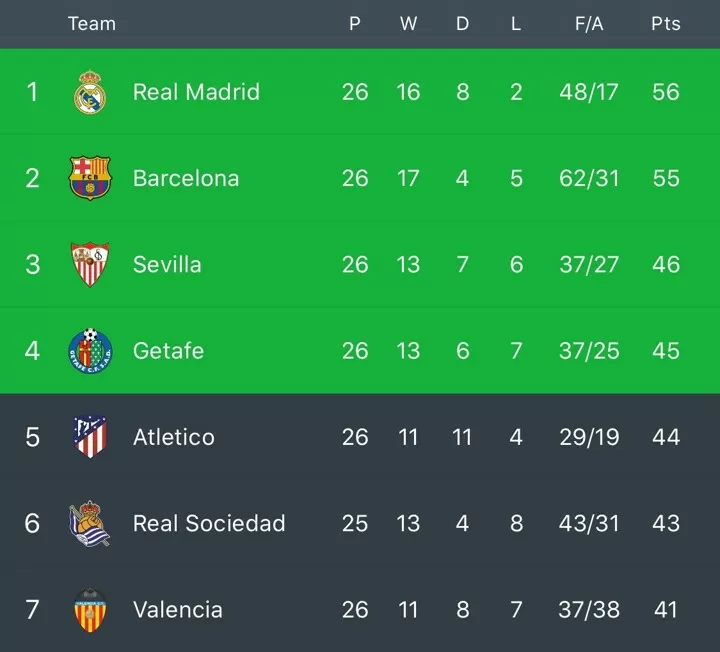Click the Real Madrid club crest
Viewport: 720px width, 652px height.
click(x=90, y=92)
